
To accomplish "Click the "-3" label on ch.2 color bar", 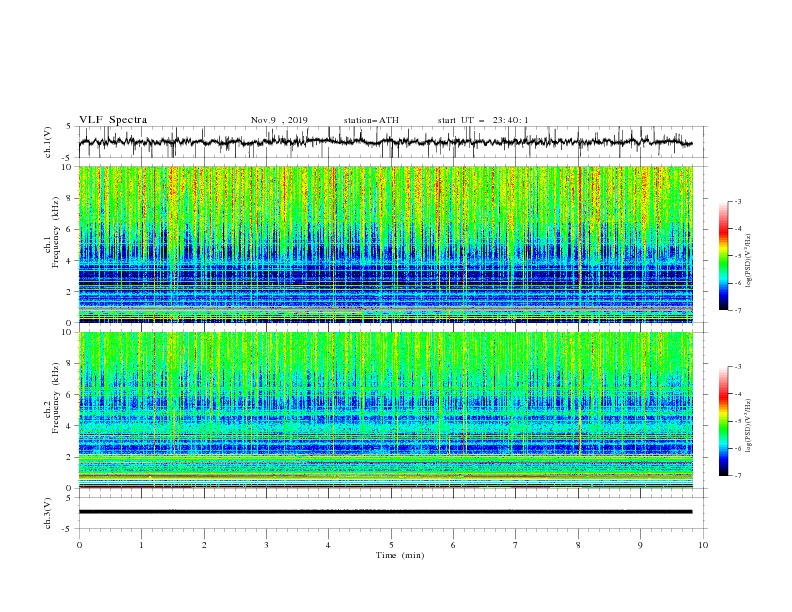I will pyautogui.click(x=738, y=367).
